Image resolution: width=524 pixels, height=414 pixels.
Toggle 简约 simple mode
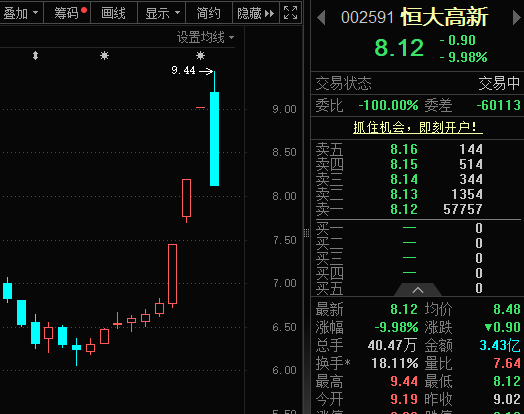tap(209, 13)
